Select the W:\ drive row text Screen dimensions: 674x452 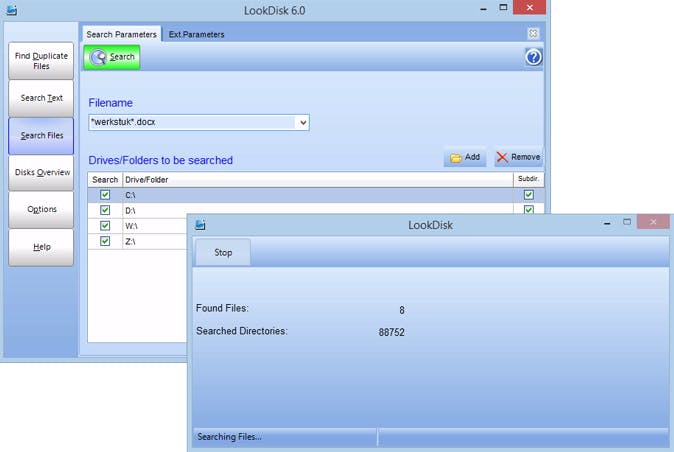click(132, 226)
